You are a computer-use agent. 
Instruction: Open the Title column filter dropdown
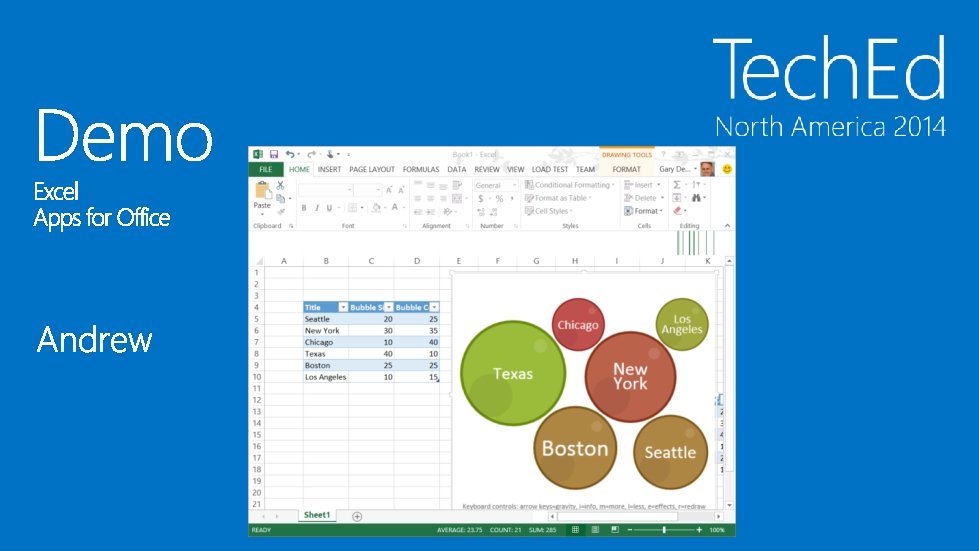(x=343, y=307)
